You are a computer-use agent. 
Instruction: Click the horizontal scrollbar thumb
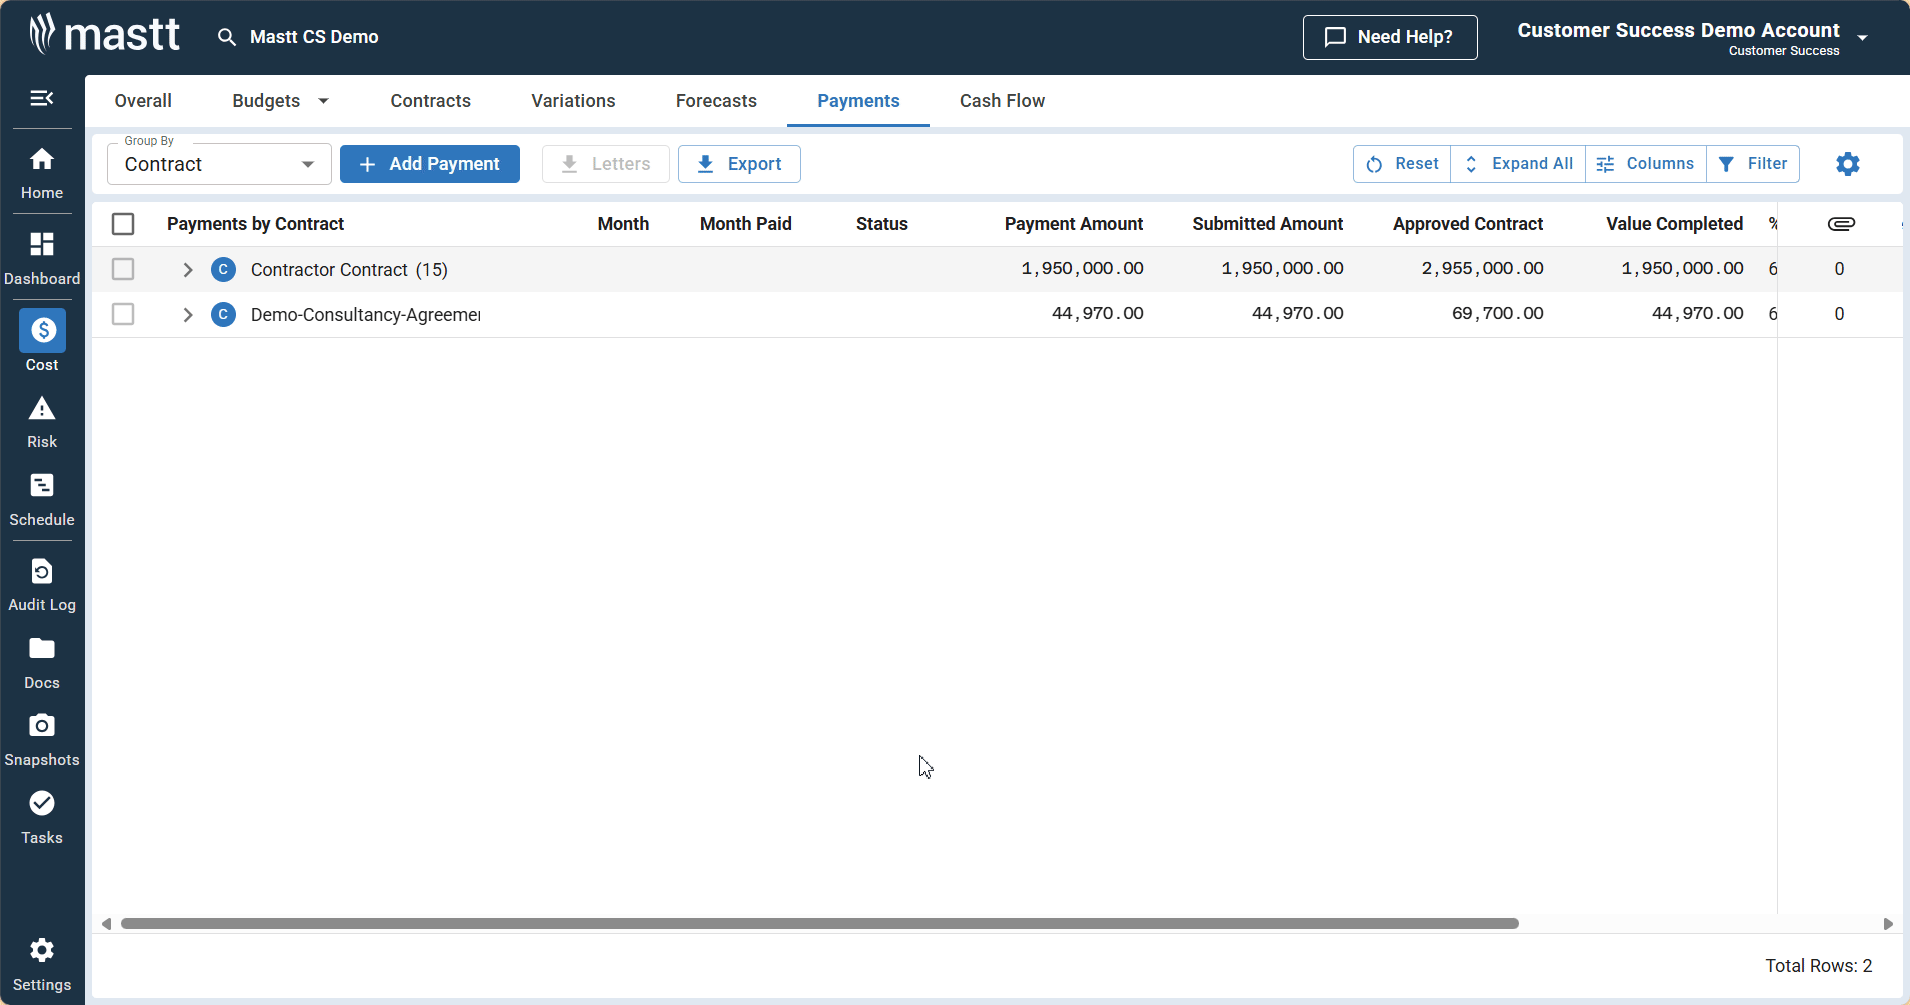[x=820, y=924]
